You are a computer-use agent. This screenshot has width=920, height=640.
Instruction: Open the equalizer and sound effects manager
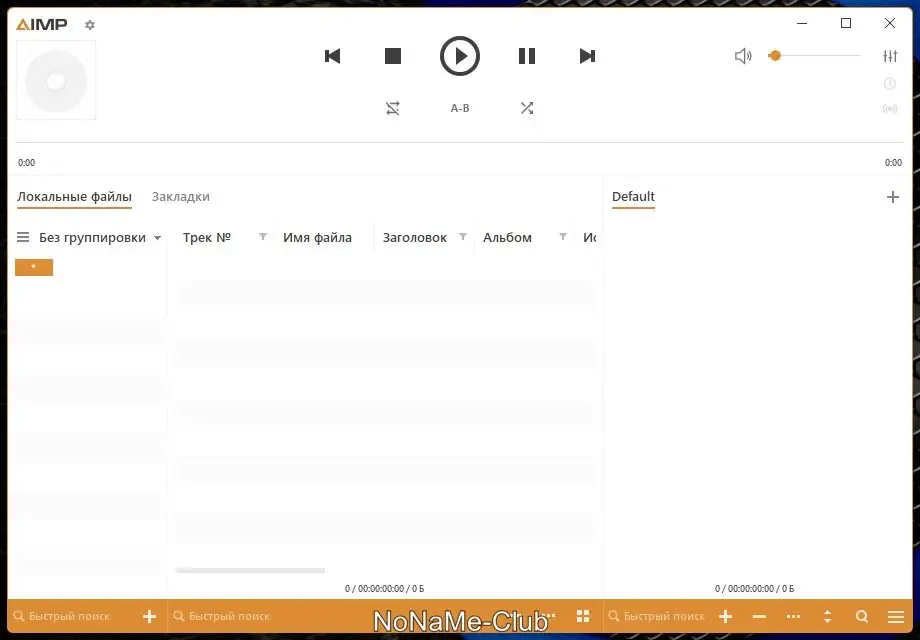(x=890, y=56)
